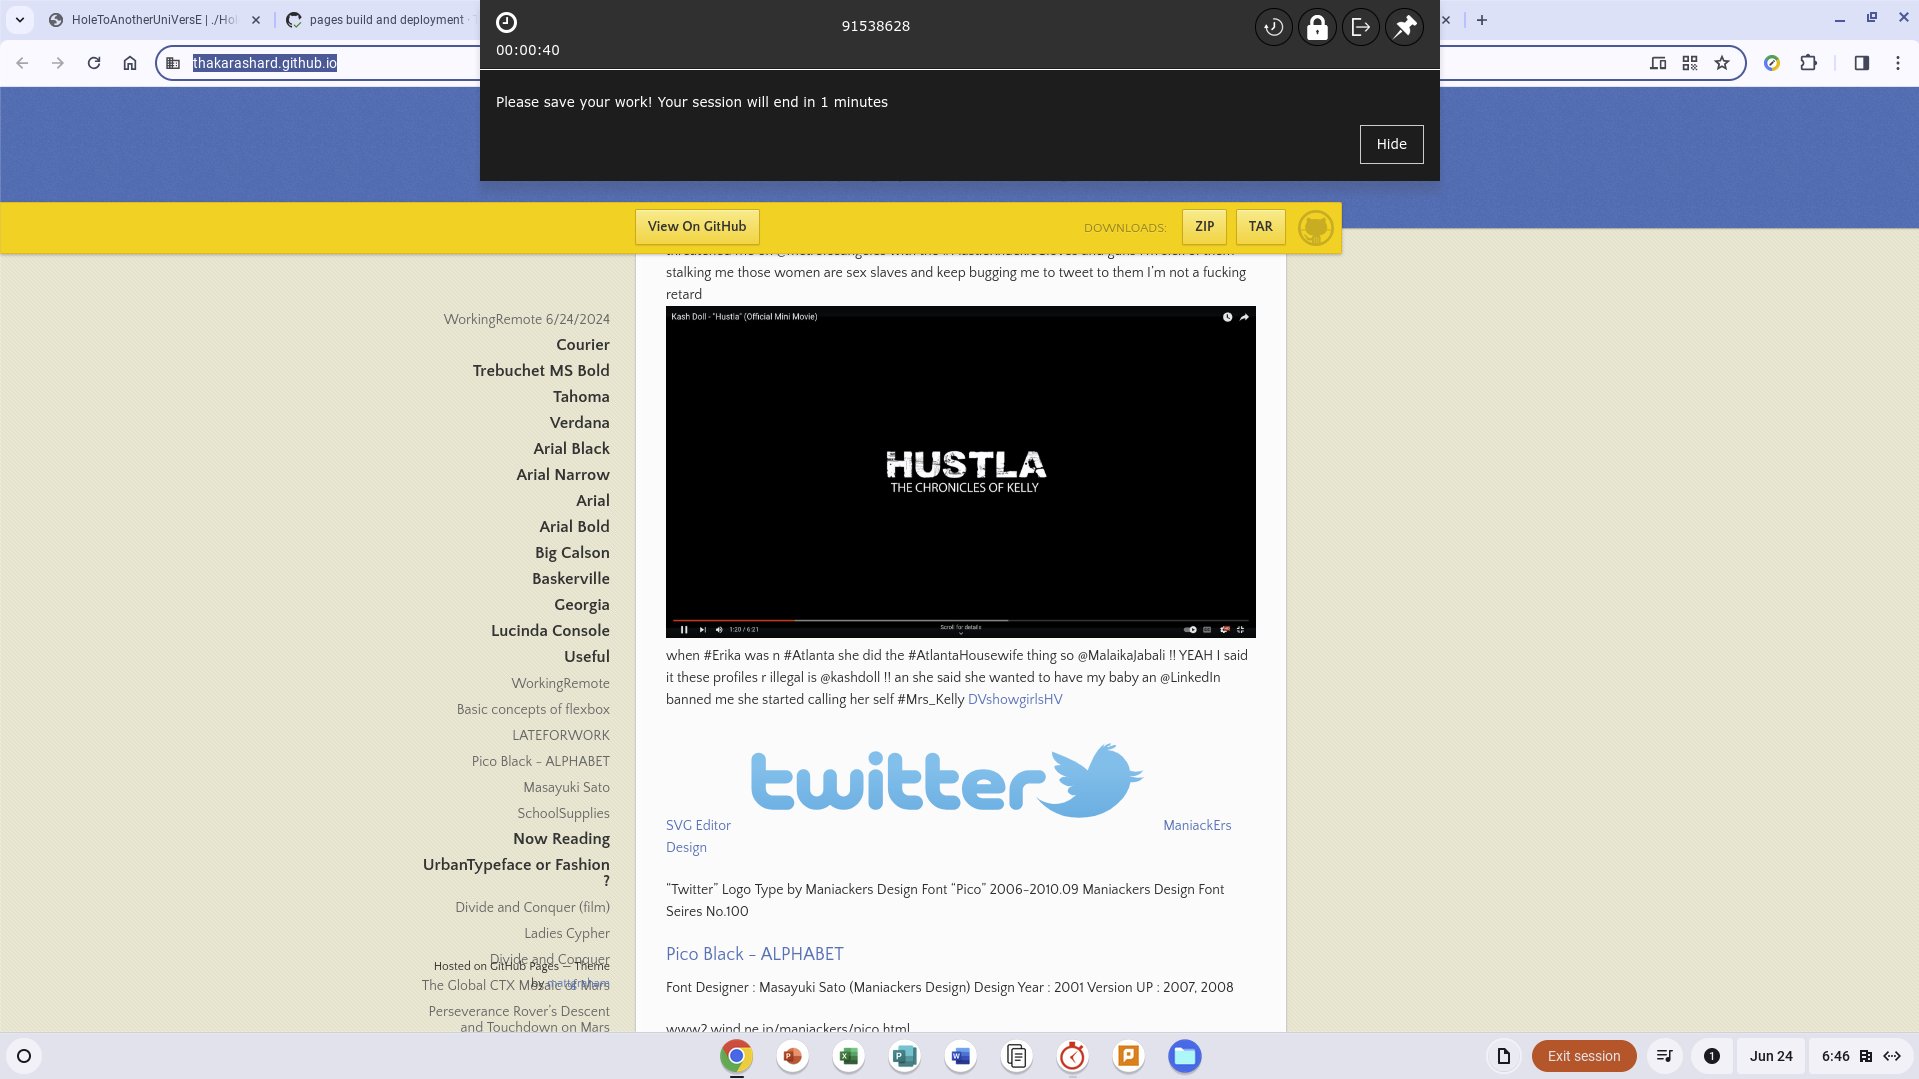The height and width of the screenshot is (1079, 1919).
Task: Open Pico Black - ALPHABET heading link
Action: coord(754,954)
